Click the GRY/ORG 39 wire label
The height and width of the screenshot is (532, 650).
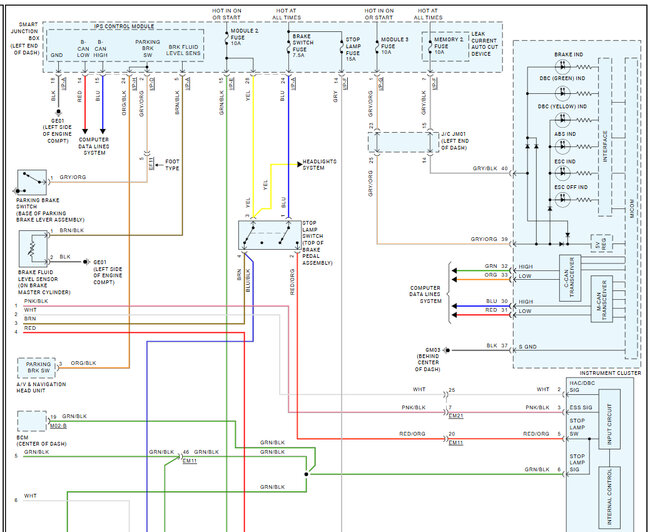click(x=489, y=239)
